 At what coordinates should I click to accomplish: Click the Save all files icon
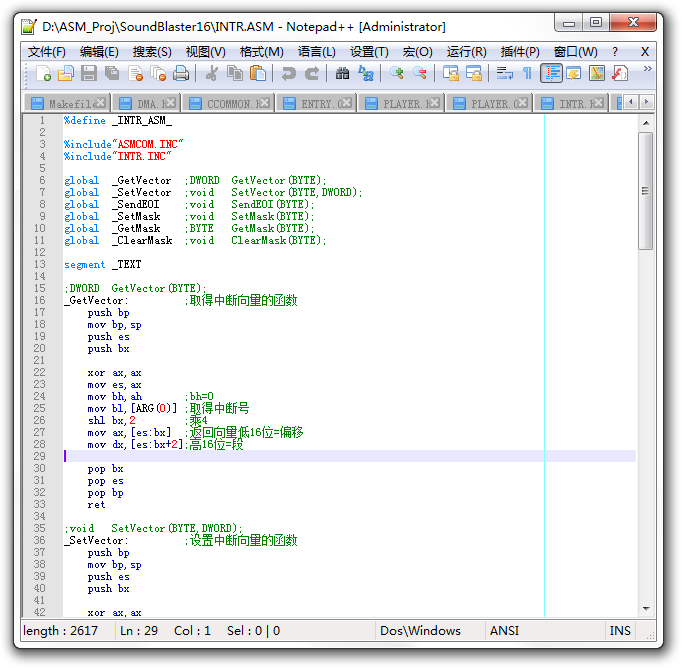pyautogui.click(x=112, y=73)
